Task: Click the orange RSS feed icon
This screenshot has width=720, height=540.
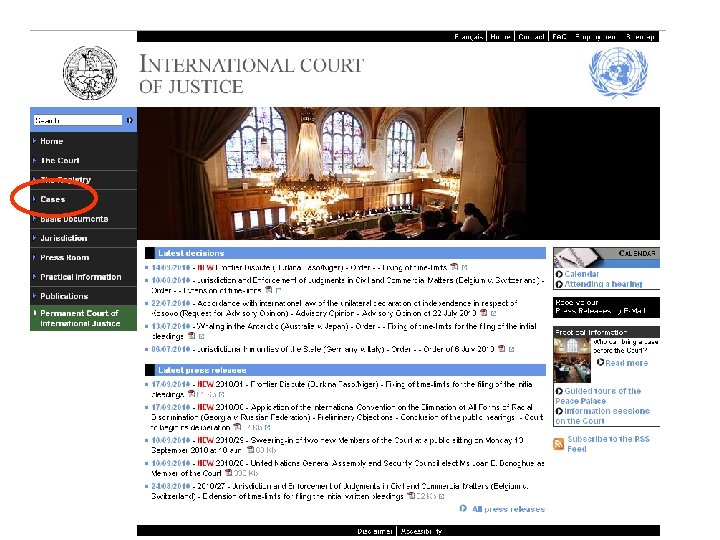Action: pyautogui.click(x=558, y=444)
